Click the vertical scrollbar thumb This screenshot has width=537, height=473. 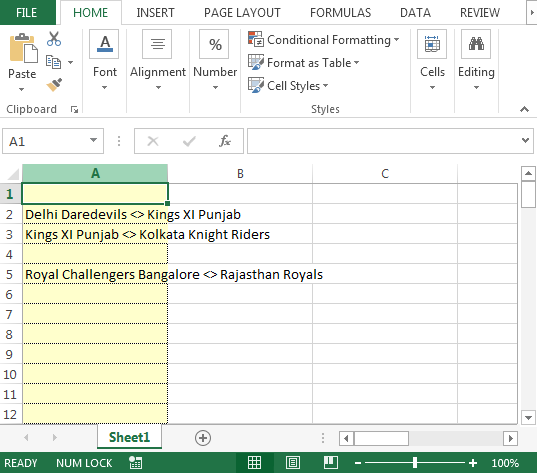pos(528,195)
